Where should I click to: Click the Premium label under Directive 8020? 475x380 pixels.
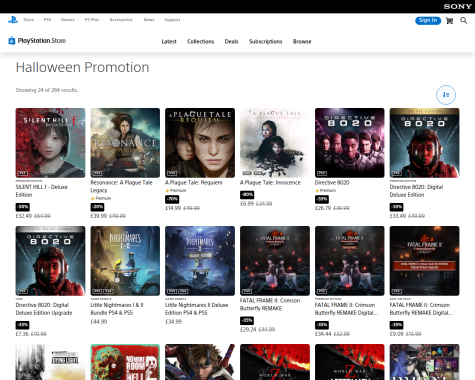[325, 190]
